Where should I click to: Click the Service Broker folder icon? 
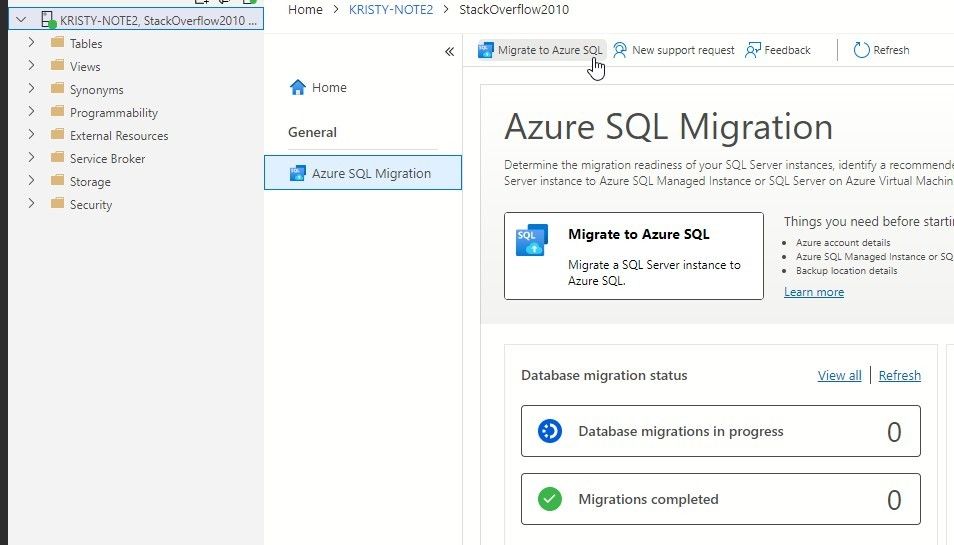point(57,158)
